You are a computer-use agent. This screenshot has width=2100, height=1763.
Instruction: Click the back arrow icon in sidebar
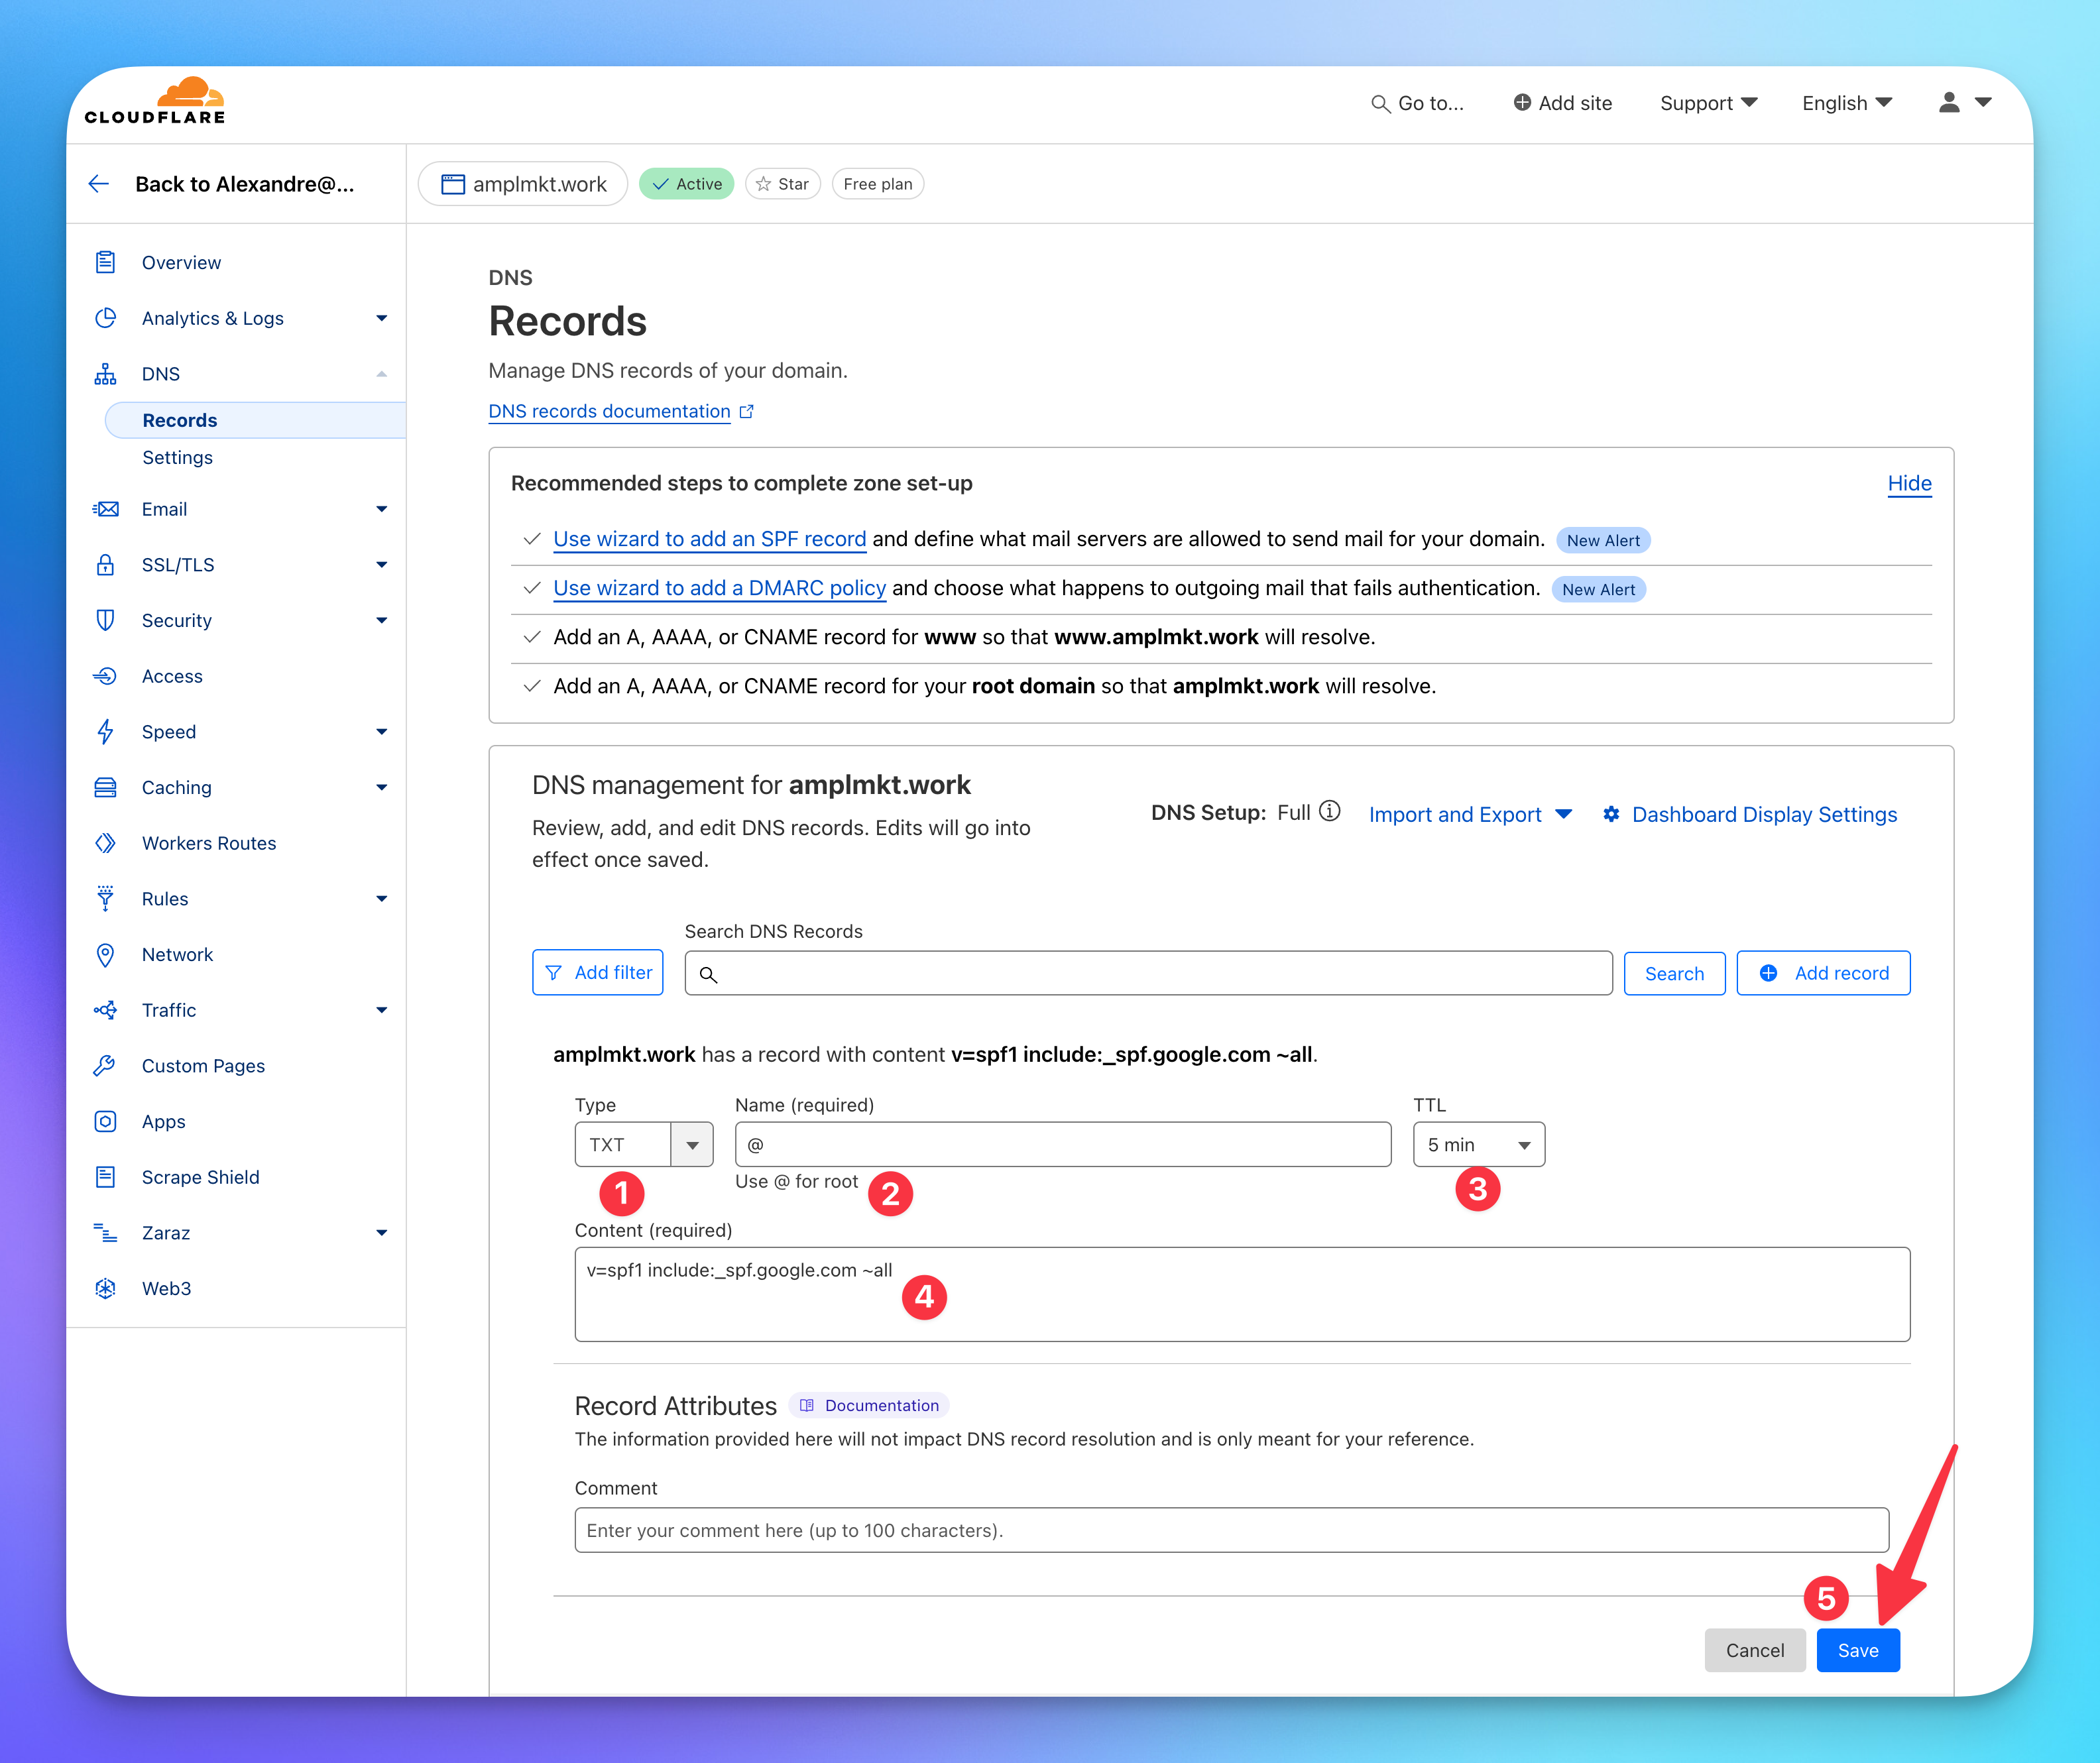98,183
